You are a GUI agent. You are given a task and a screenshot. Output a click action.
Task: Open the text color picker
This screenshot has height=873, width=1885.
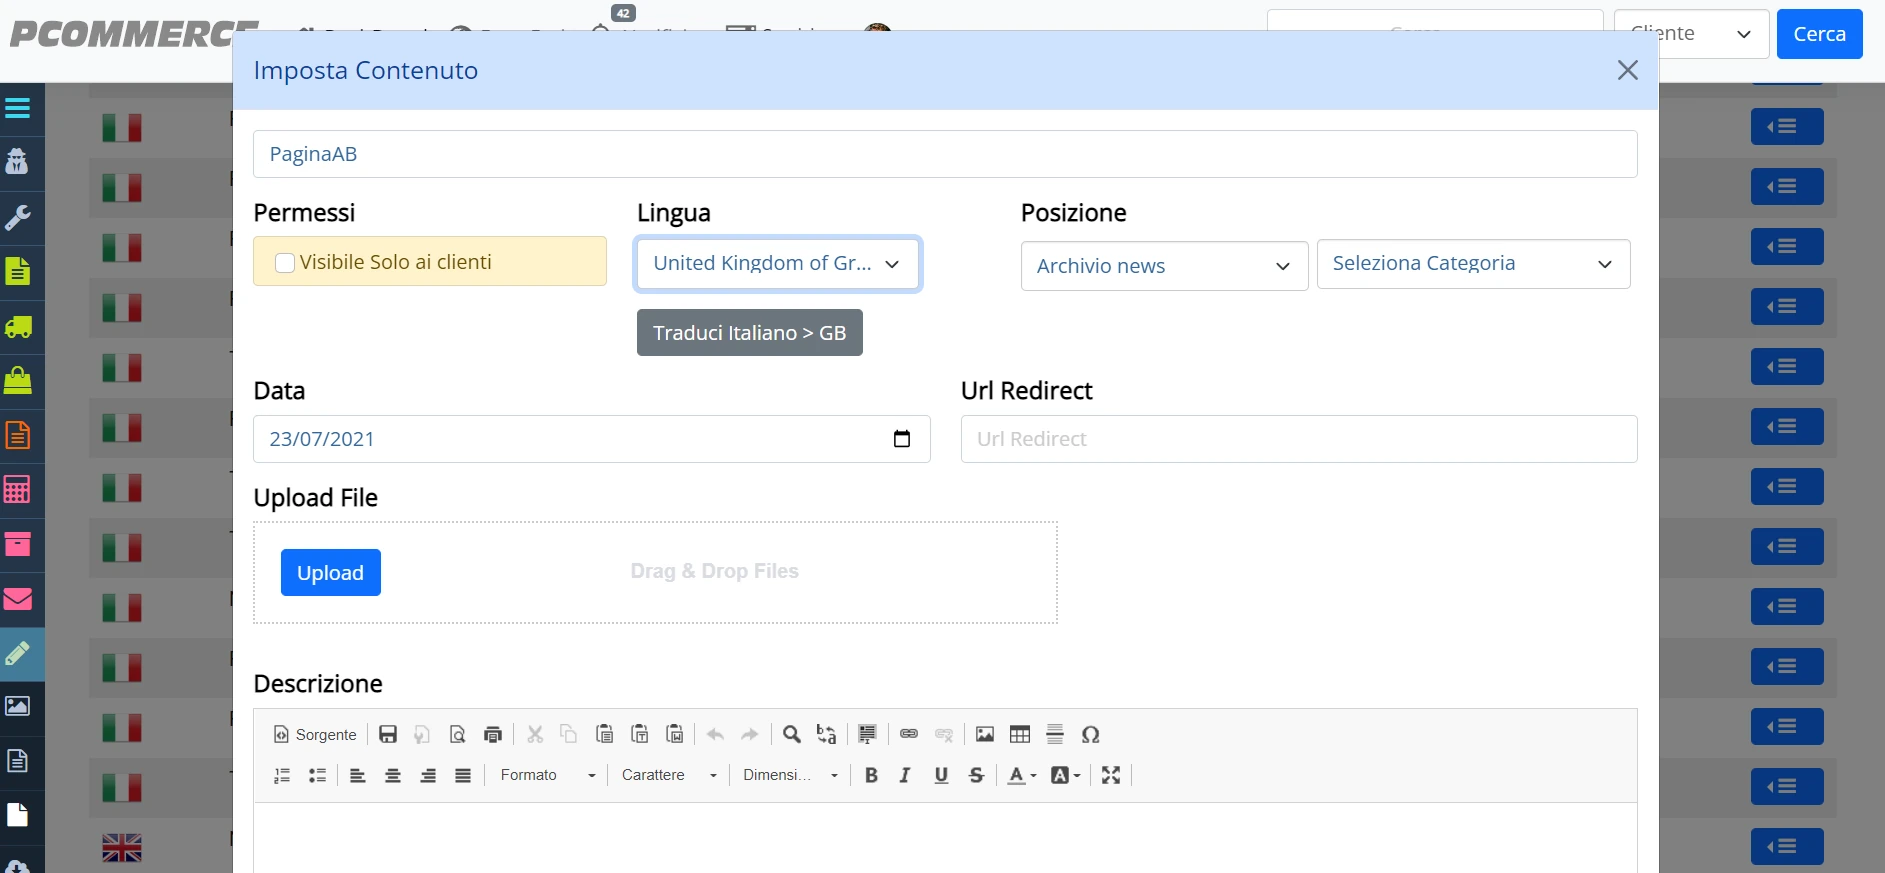pyautogui.click(x=1022, y=775)
